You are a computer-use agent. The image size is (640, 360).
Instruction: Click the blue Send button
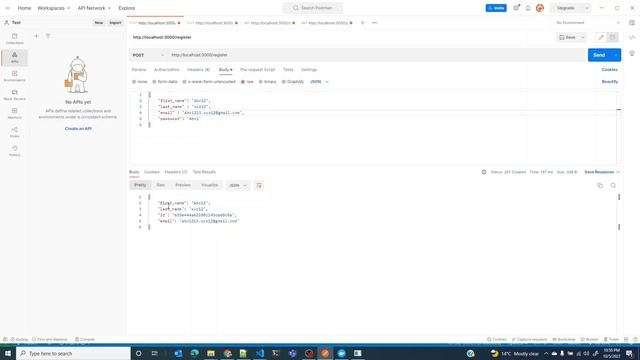coord(599,55)
